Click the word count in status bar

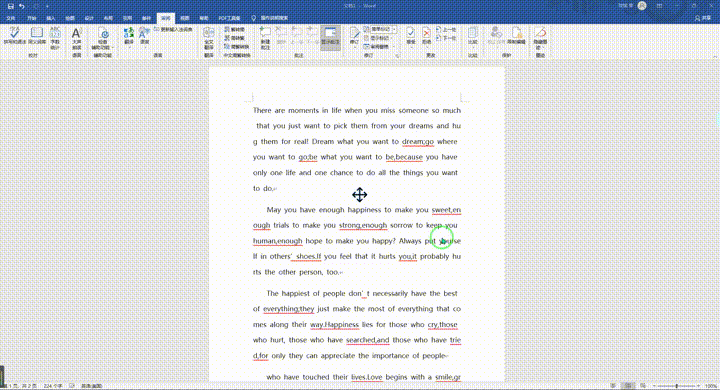(53, 386)
